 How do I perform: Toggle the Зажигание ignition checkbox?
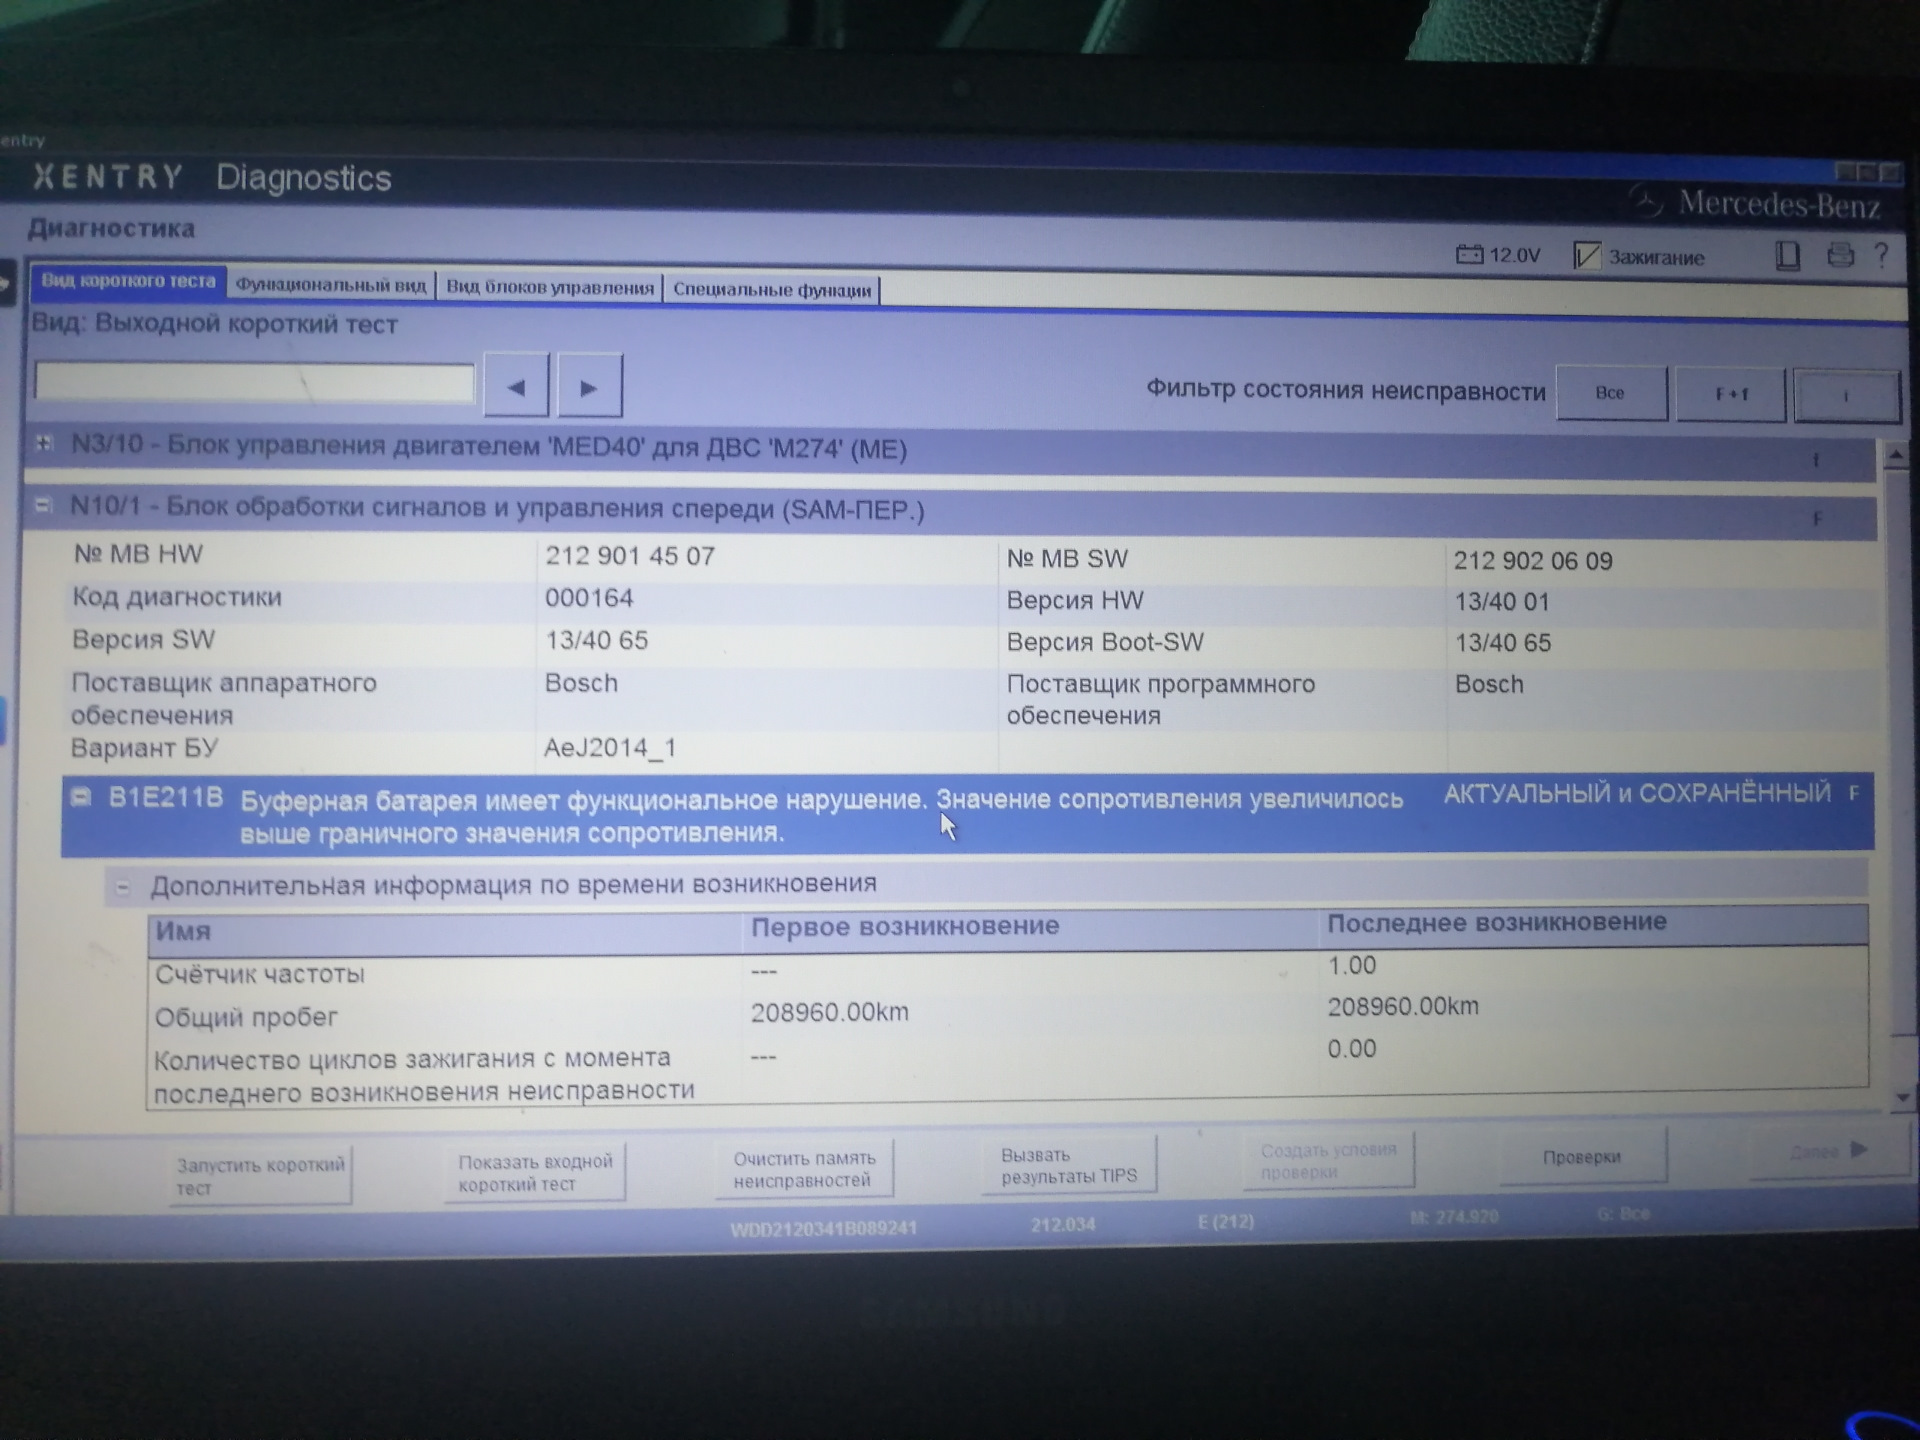[x=1587, y=256]
